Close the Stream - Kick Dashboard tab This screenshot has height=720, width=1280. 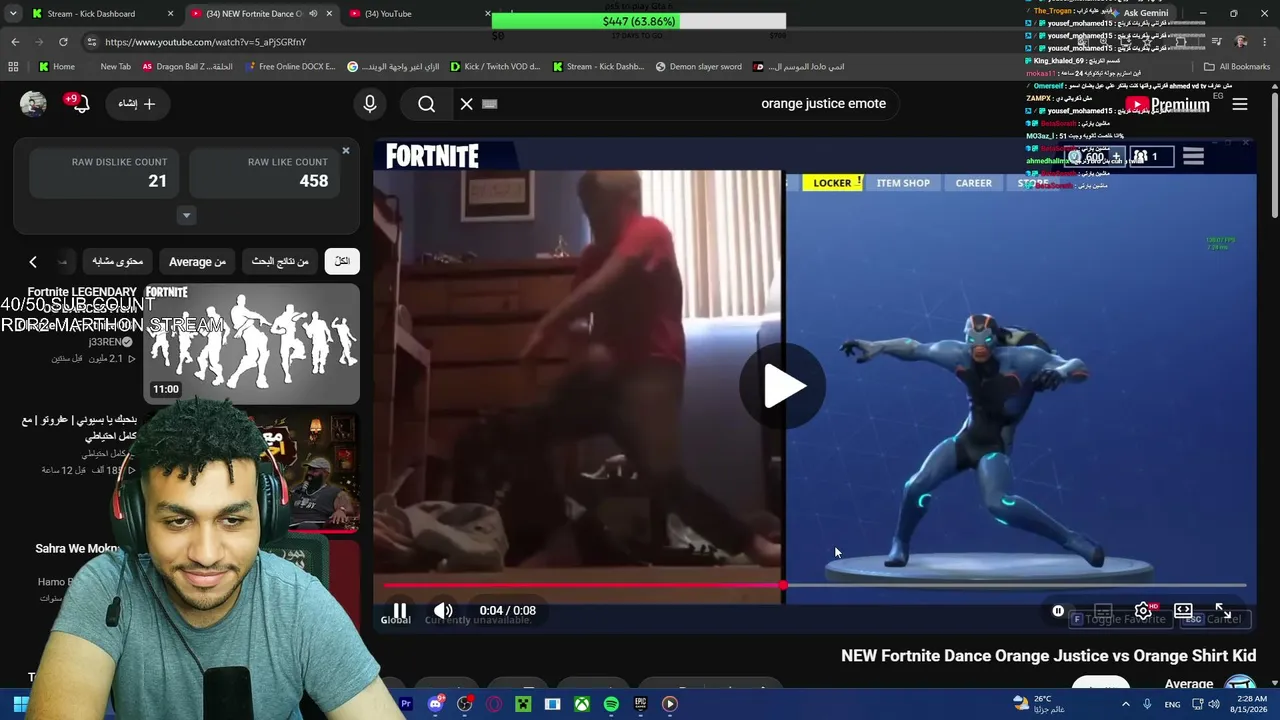(x=171, y=14)
